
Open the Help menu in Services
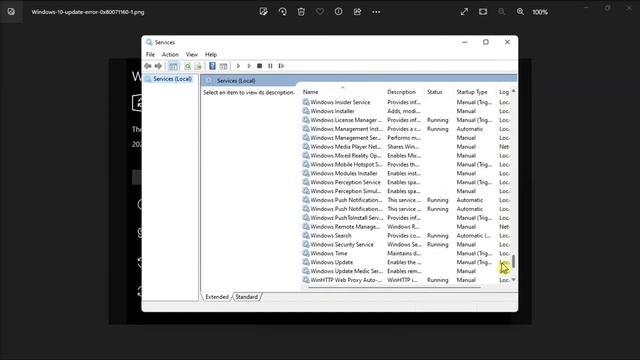211,54
